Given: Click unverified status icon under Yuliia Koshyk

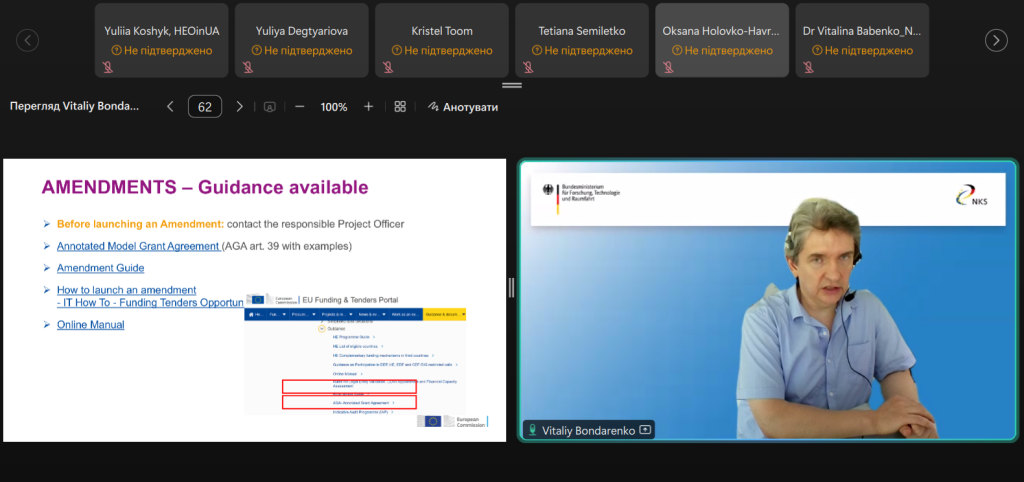Looking at the screenshot, I should 117,50.
